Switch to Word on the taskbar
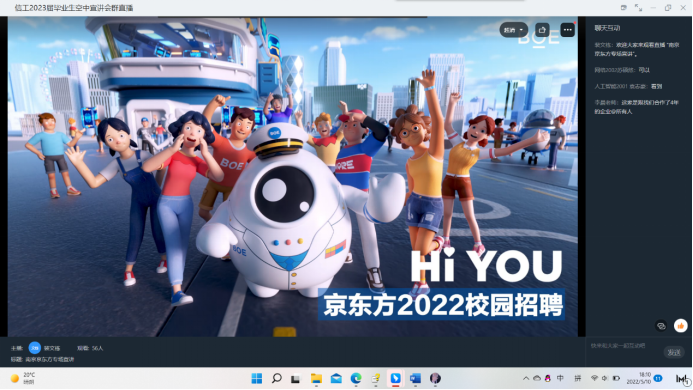The width and height of the screenshot is (693, 390). point(415,378)
